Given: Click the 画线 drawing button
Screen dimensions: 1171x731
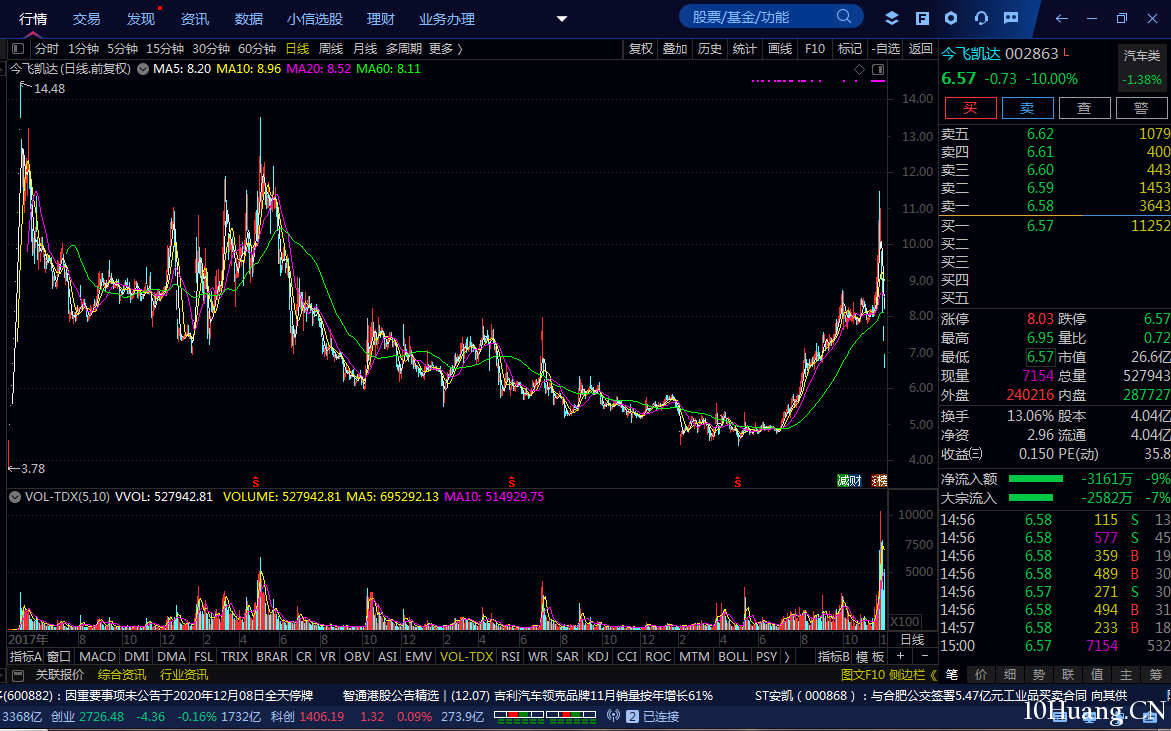Looking at the screenshot, I should (780, 49).
